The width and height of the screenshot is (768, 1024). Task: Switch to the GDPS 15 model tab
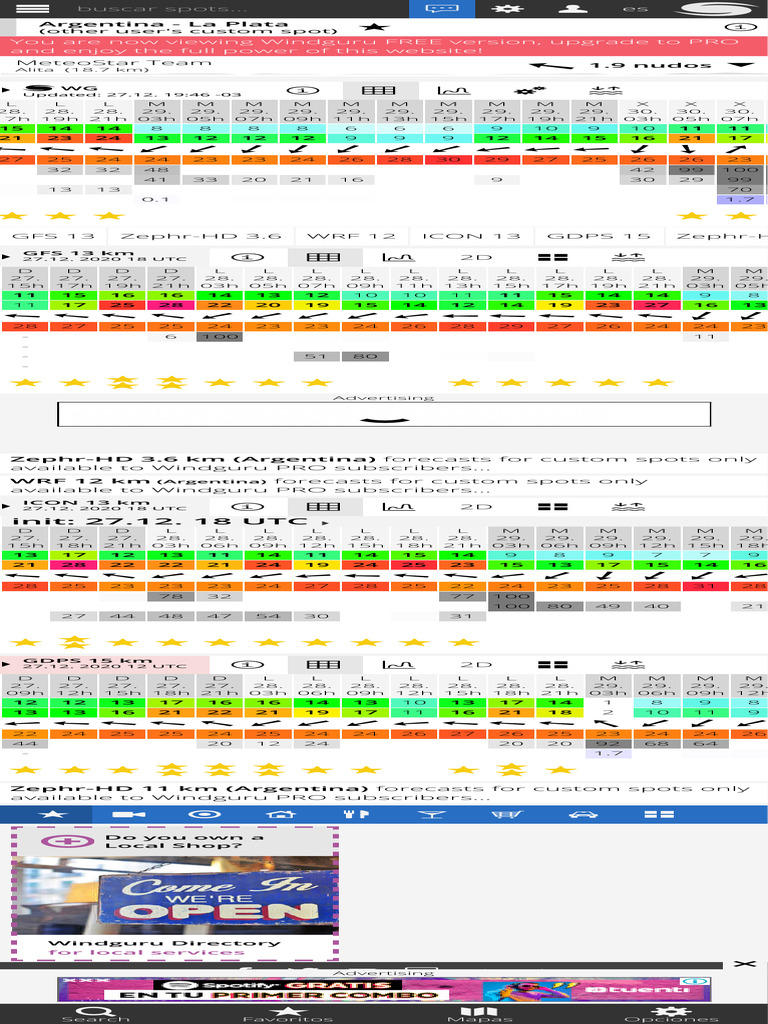[599, 236]
